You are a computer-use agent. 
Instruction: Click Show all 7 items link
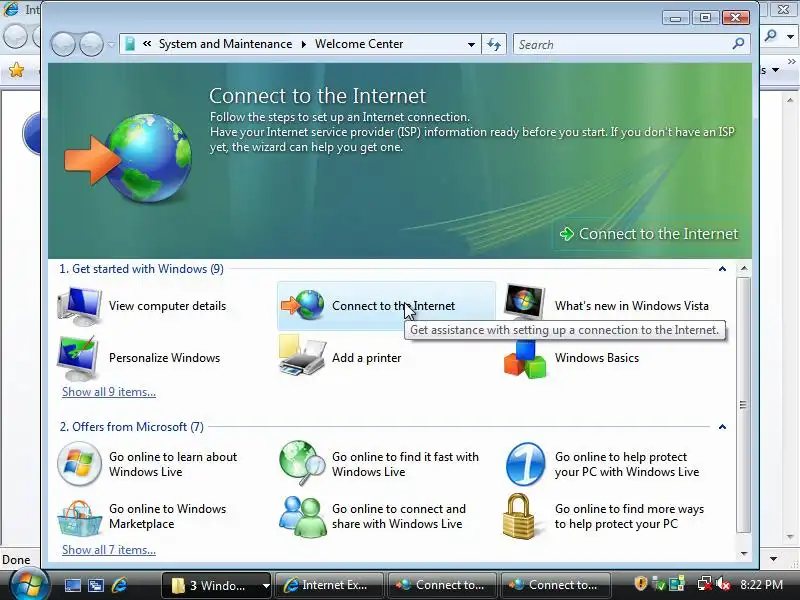(x=109, y=549)
